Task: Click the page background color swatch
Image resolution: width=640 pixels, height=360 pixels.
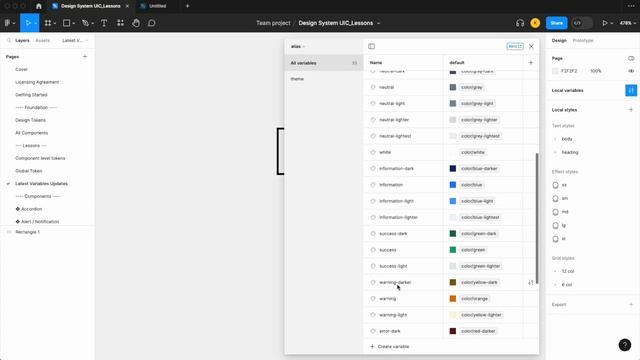Action: click(555, 71)
